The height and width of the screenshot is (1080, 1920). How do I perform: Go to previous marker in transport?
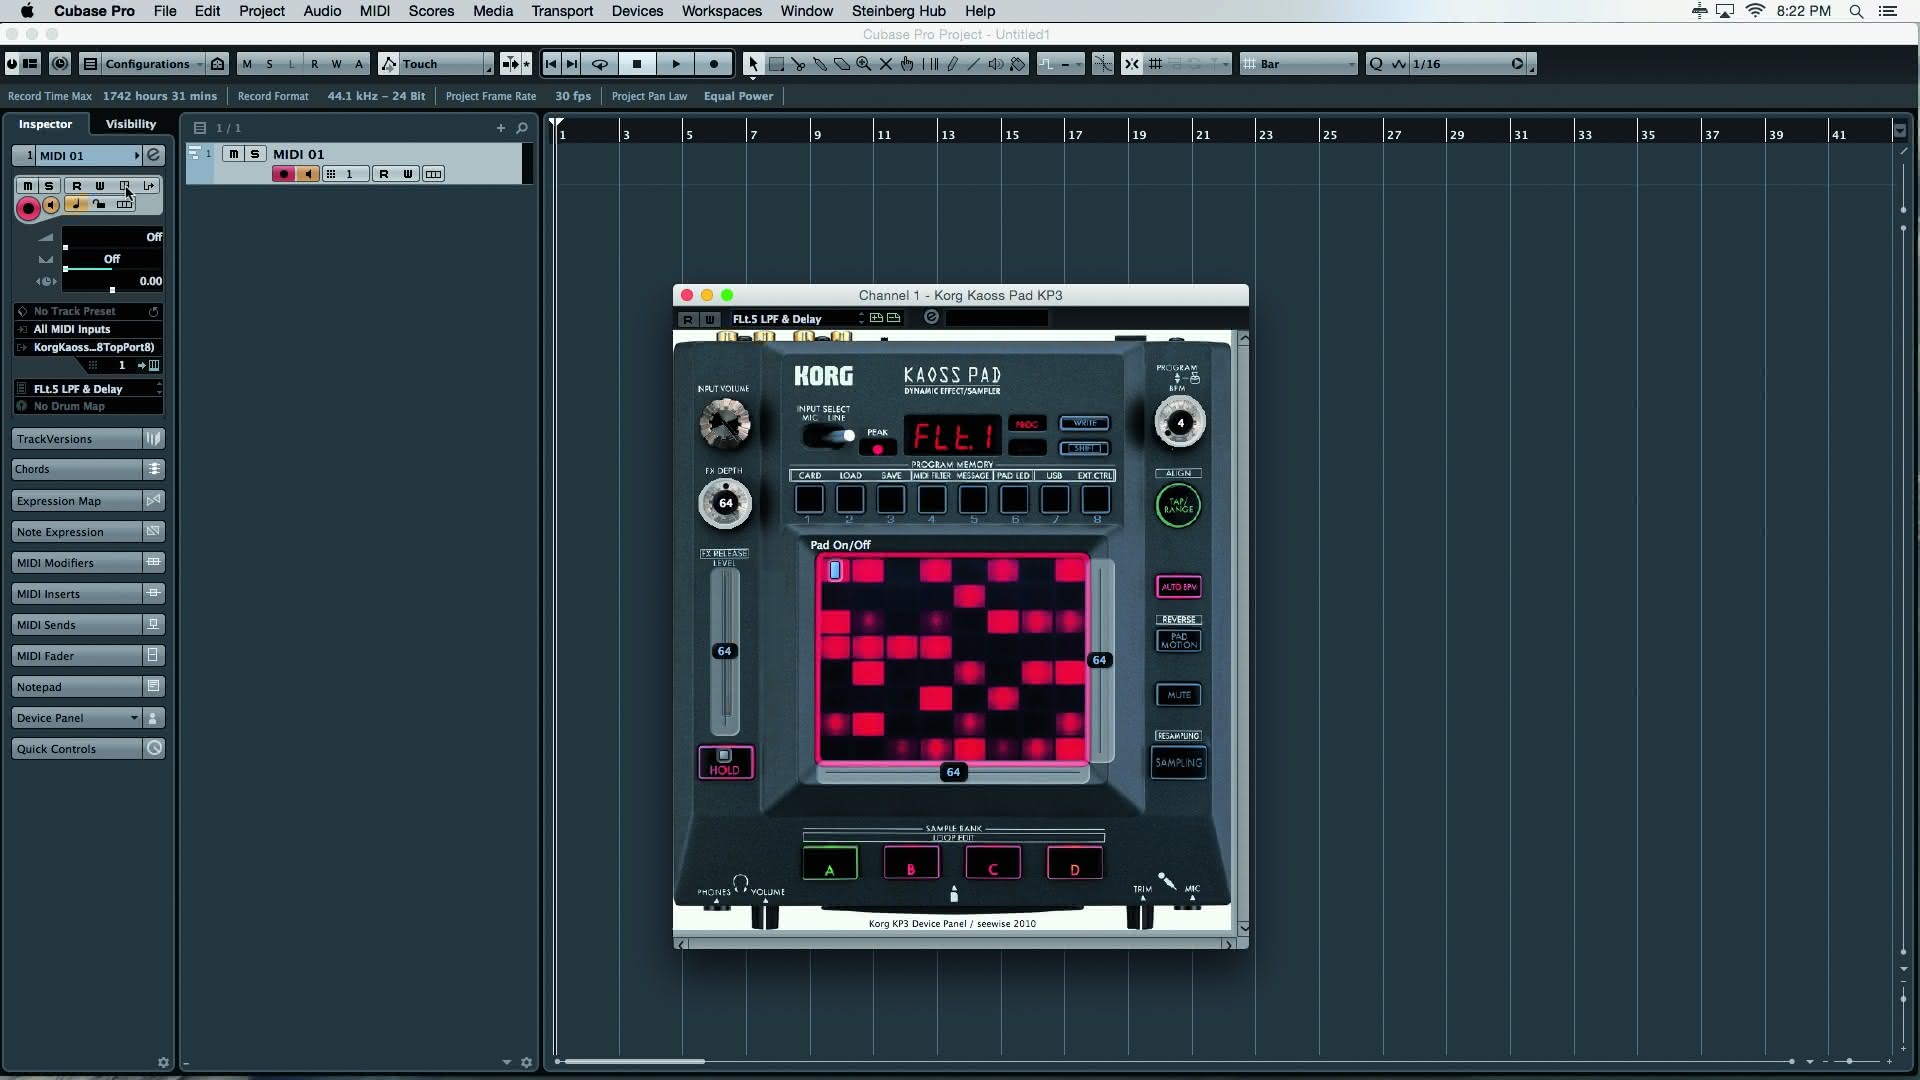point(551,64)
